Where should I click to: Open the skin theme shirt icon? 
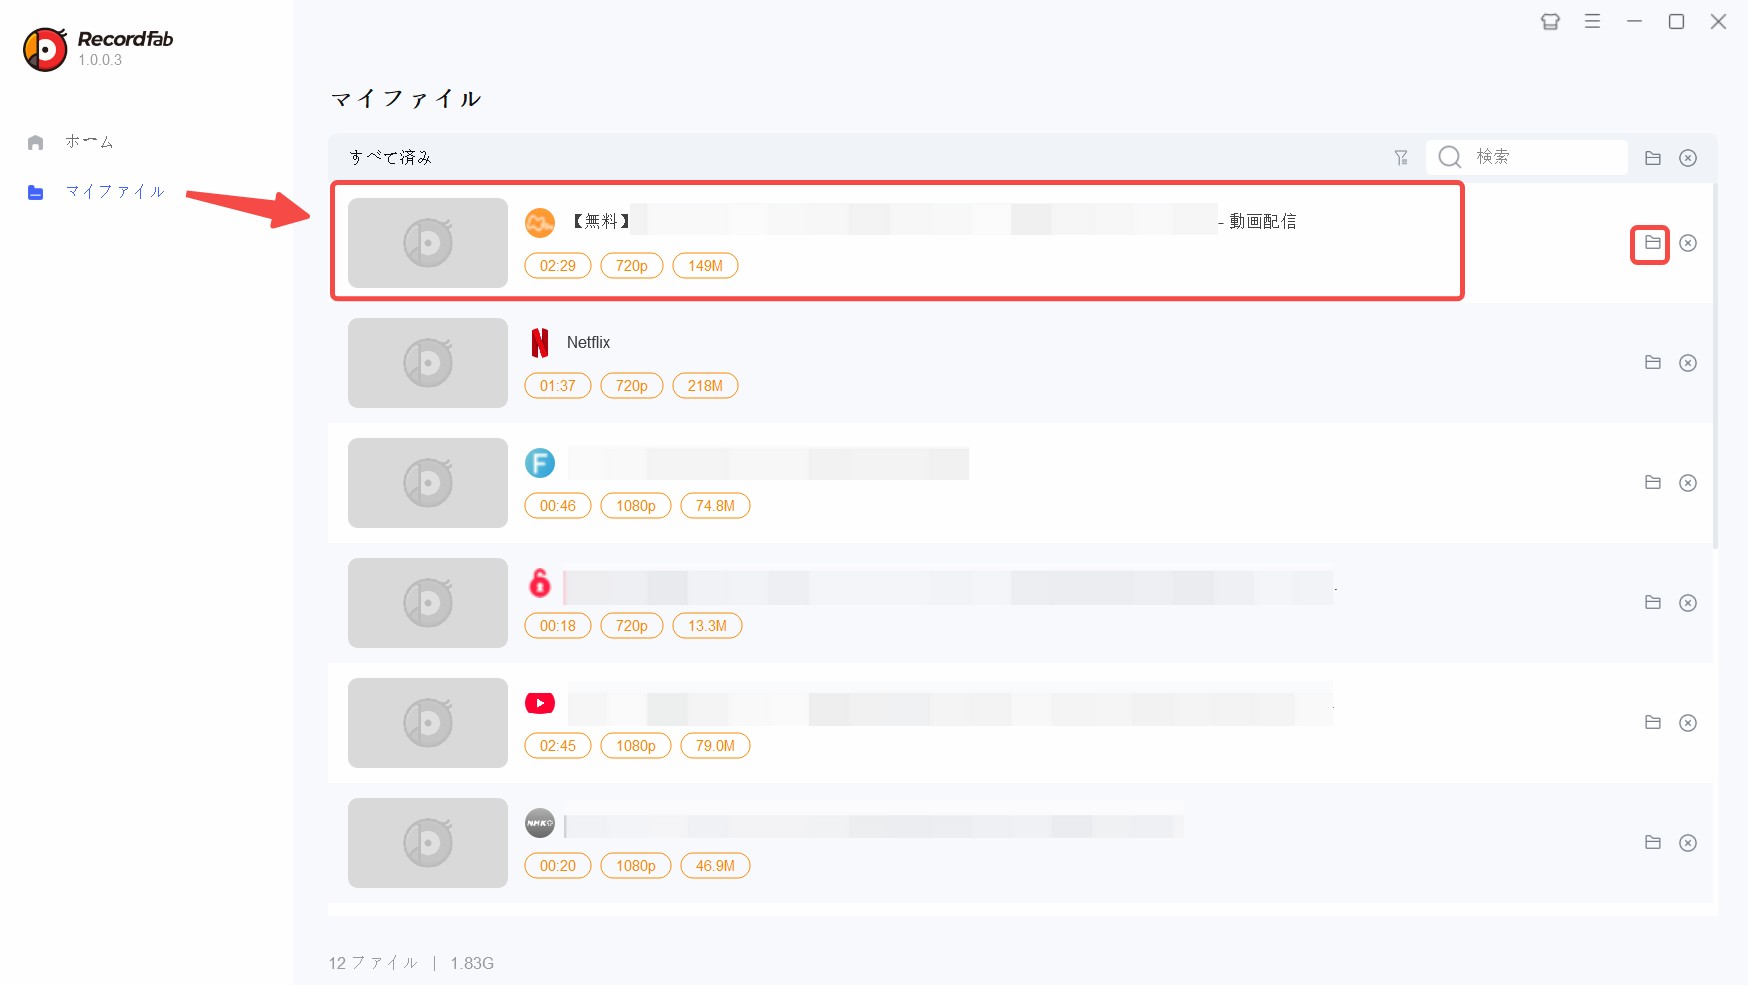(x=1550, y=22)
